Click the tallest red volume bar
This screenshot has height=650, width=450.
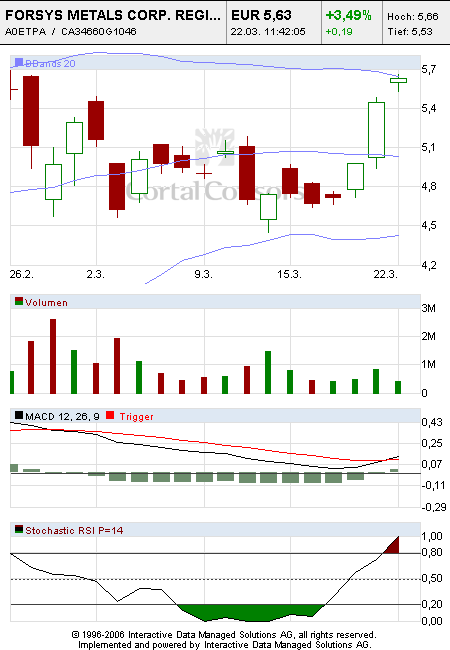click(53, 356)
